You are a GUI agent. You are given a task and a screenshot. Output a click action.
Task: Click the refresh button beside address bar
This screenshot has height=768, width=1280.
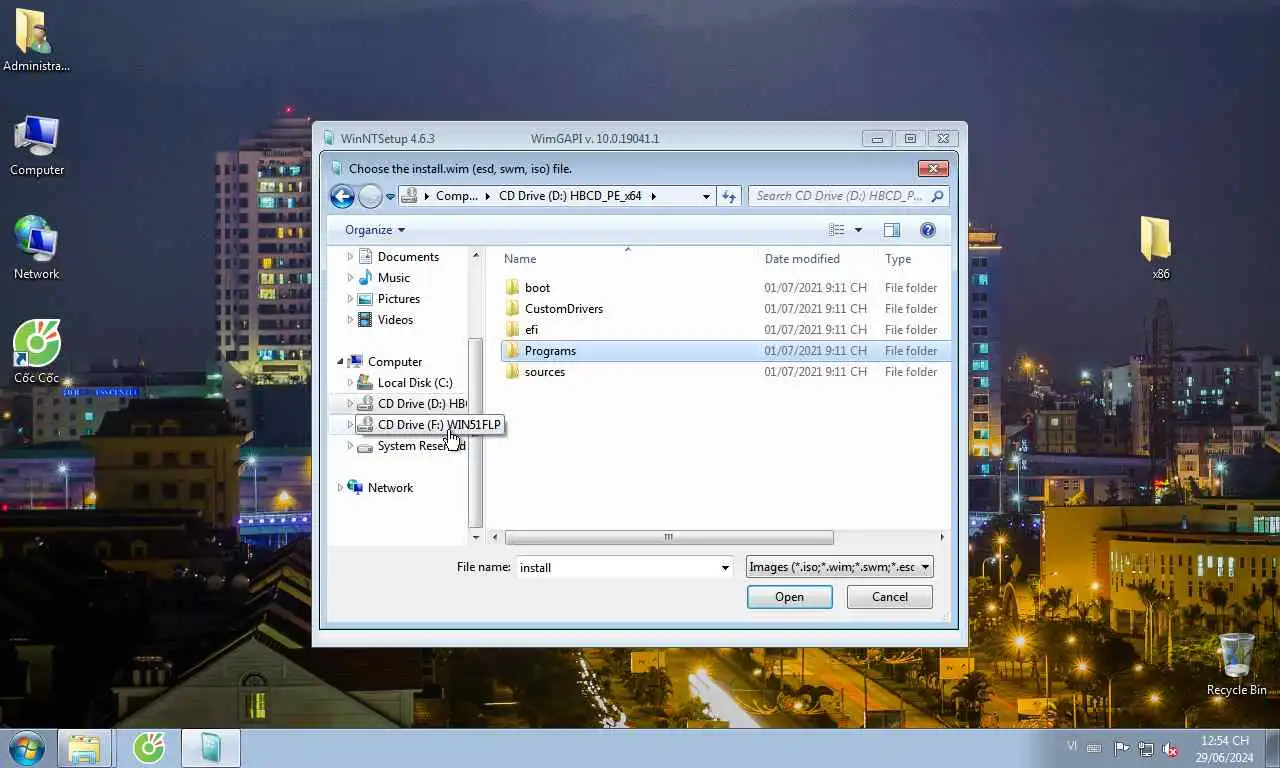coord(729,196)
